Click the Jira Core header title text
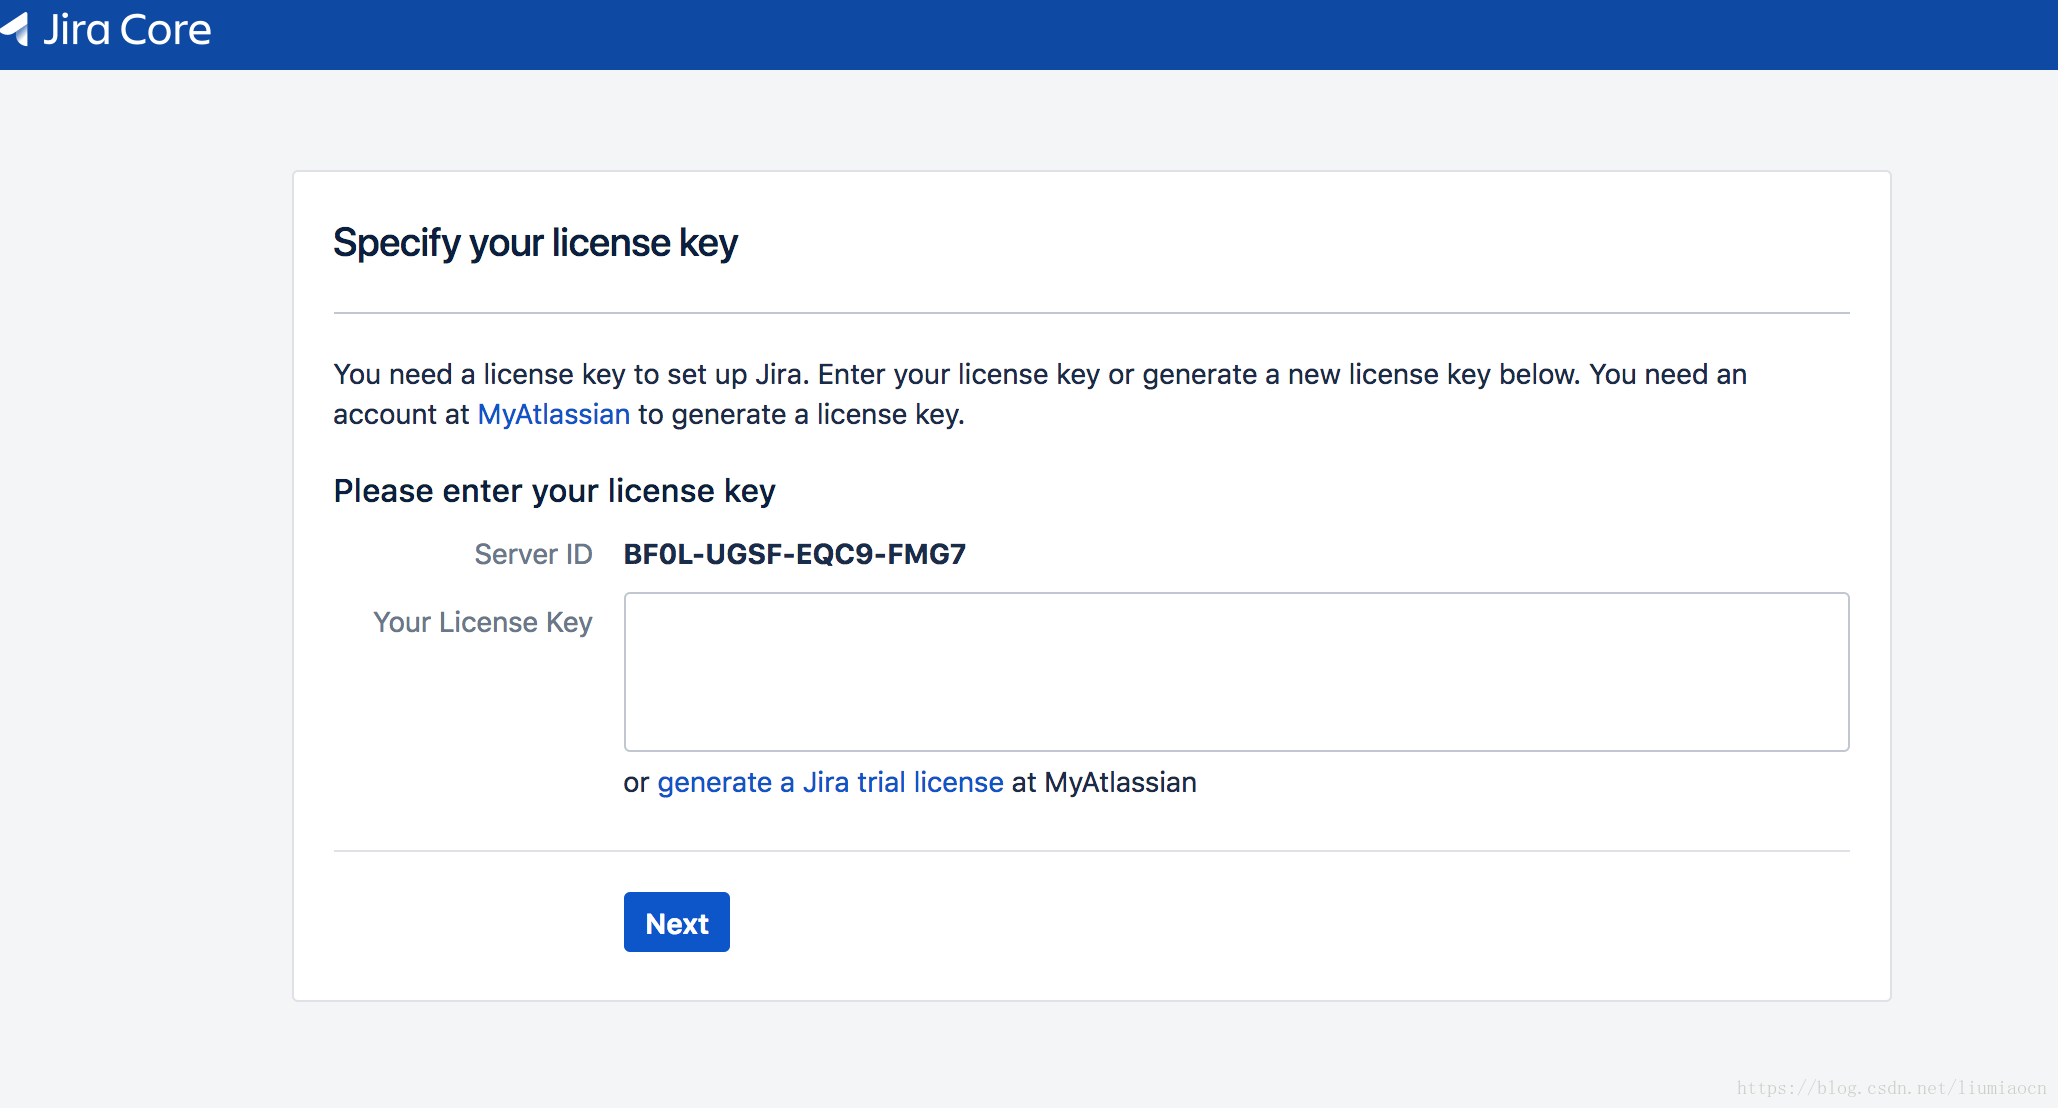Viewport: 2058px width, 1108px height. 127,30
